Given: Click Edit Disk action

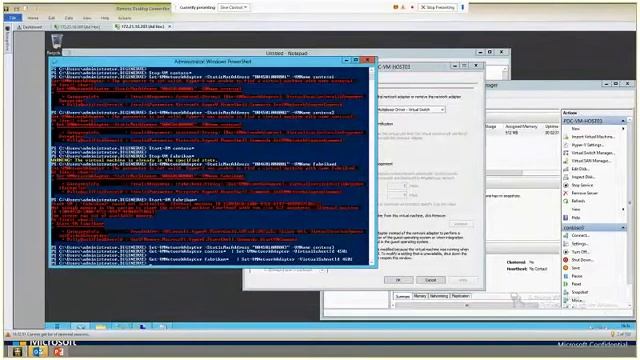Looking at the screenshot, I should coord(580,169).
